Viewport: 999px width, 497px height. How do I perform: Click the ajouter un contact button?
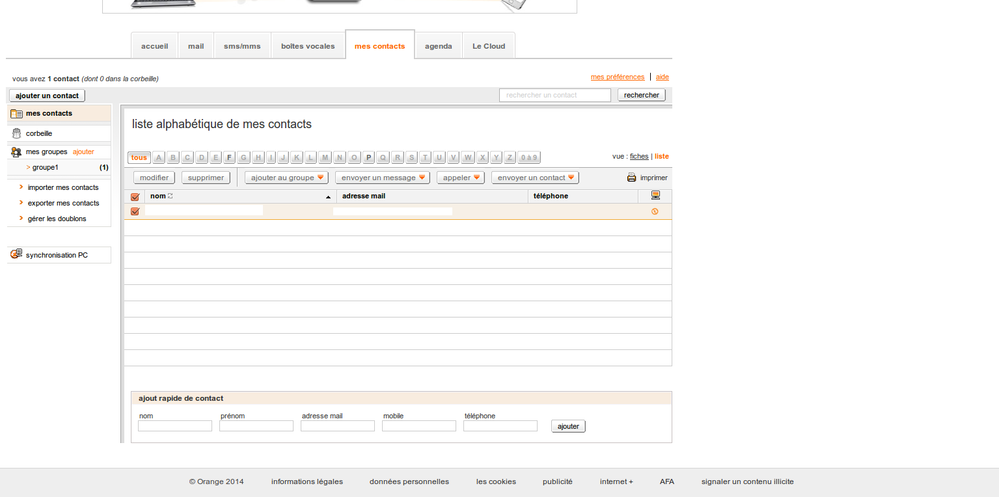(x=47, y=96)
